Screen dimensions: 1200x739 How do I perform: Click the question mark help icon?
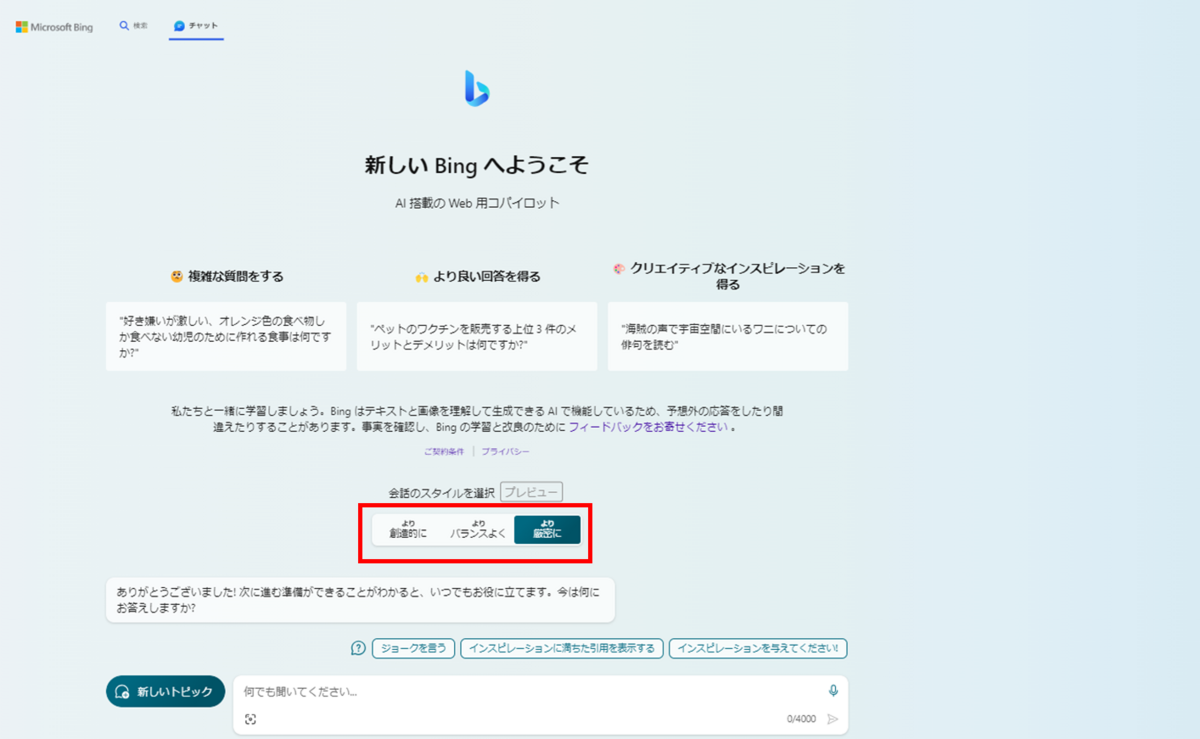coord(358,648)
